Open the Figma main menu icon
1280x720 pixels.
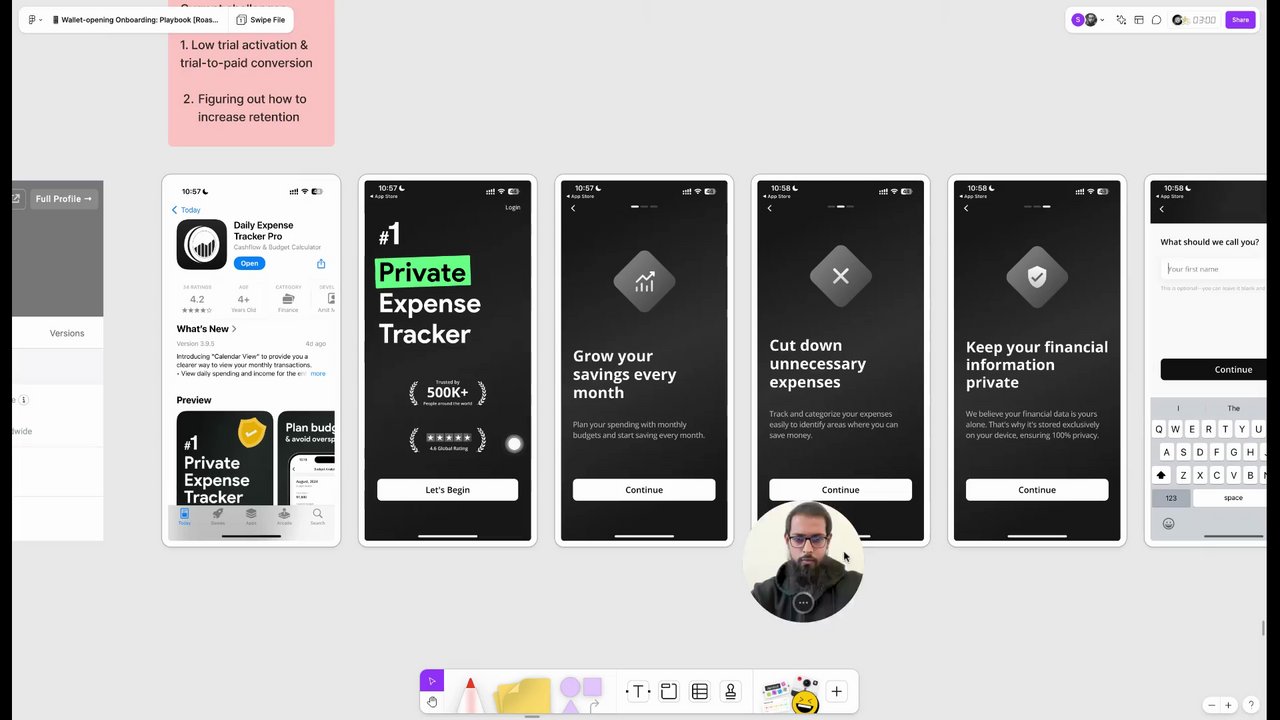tap(33, 19)
